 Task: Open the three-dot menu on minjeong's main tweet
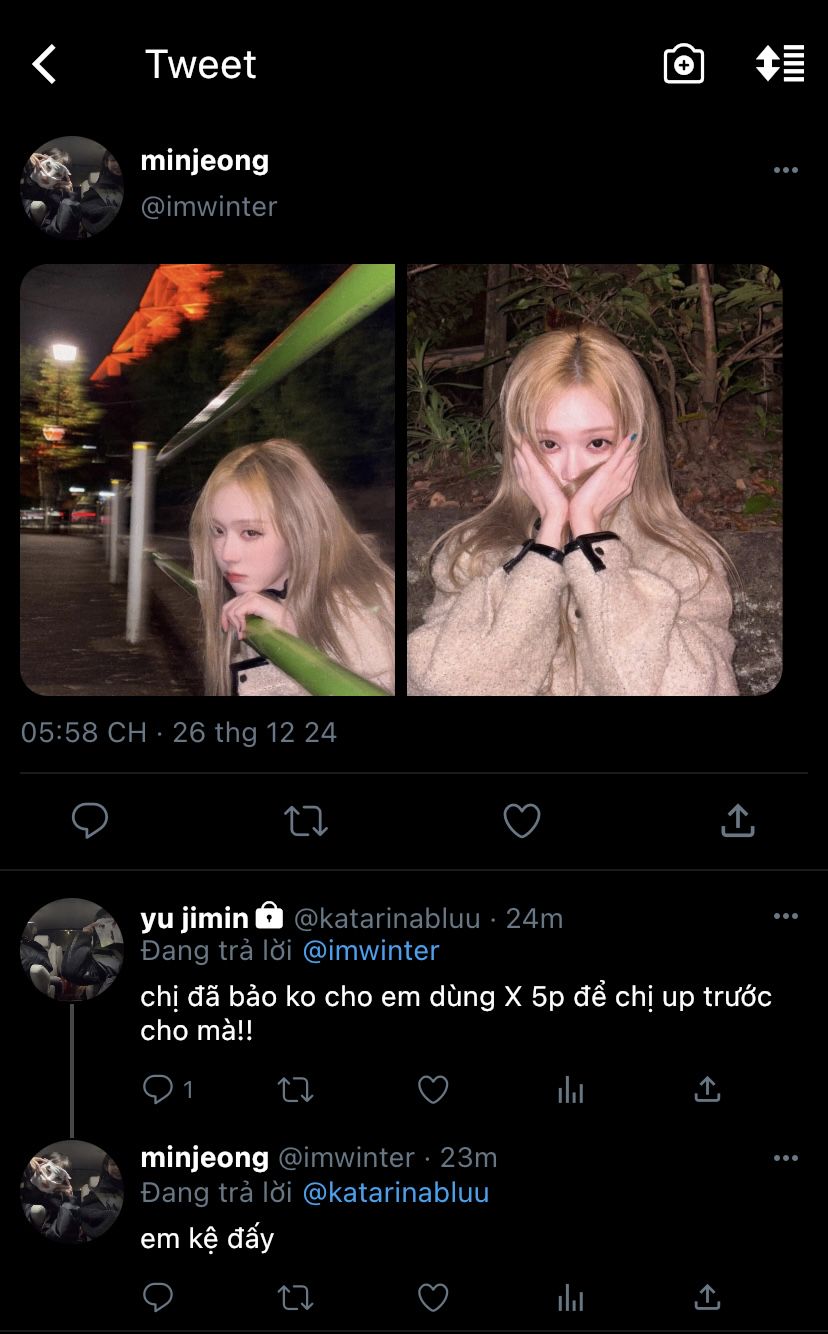pos(786,170)
